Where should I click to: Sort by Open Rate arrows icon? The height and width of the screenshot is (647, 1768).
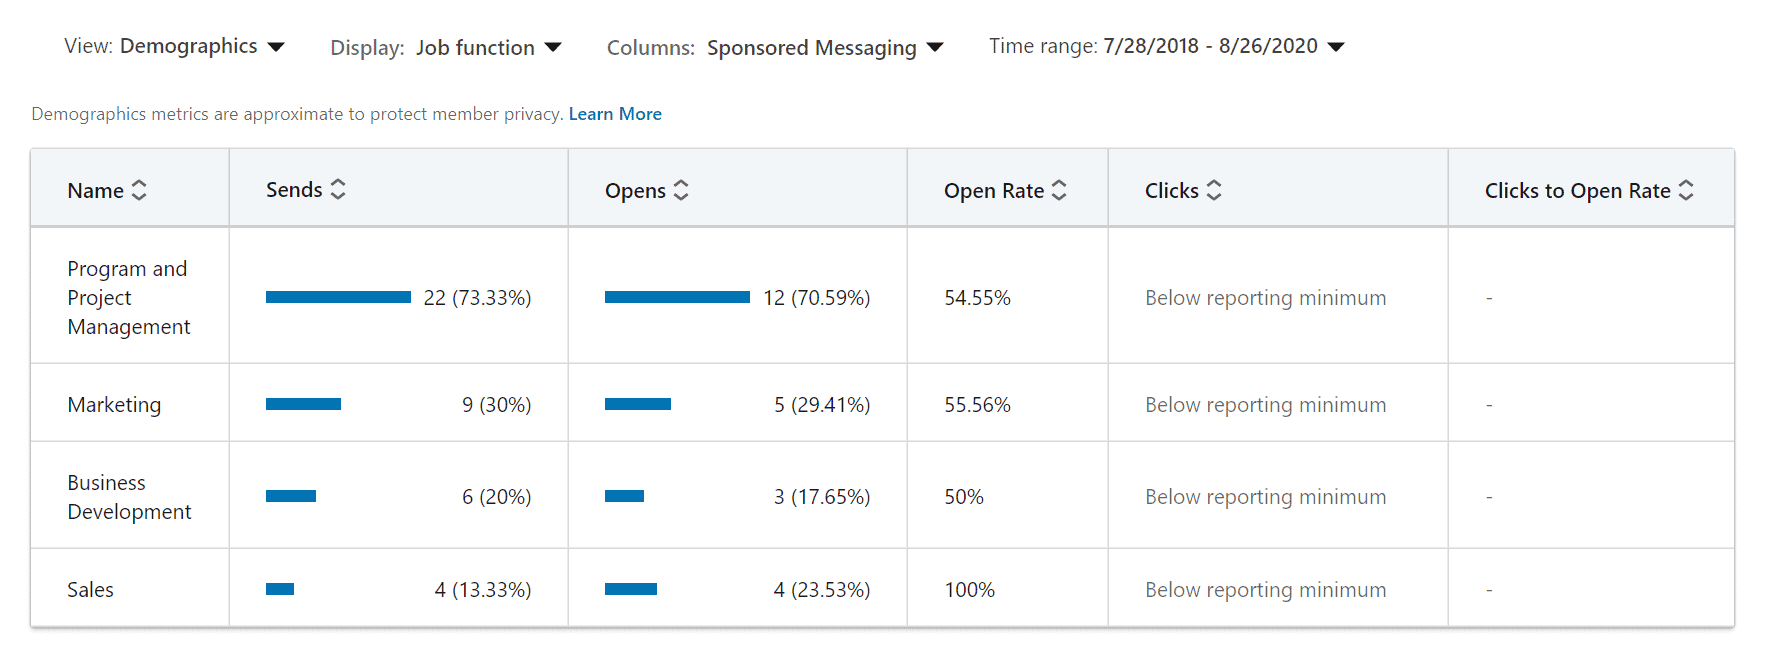click(x=1059, y=190)
